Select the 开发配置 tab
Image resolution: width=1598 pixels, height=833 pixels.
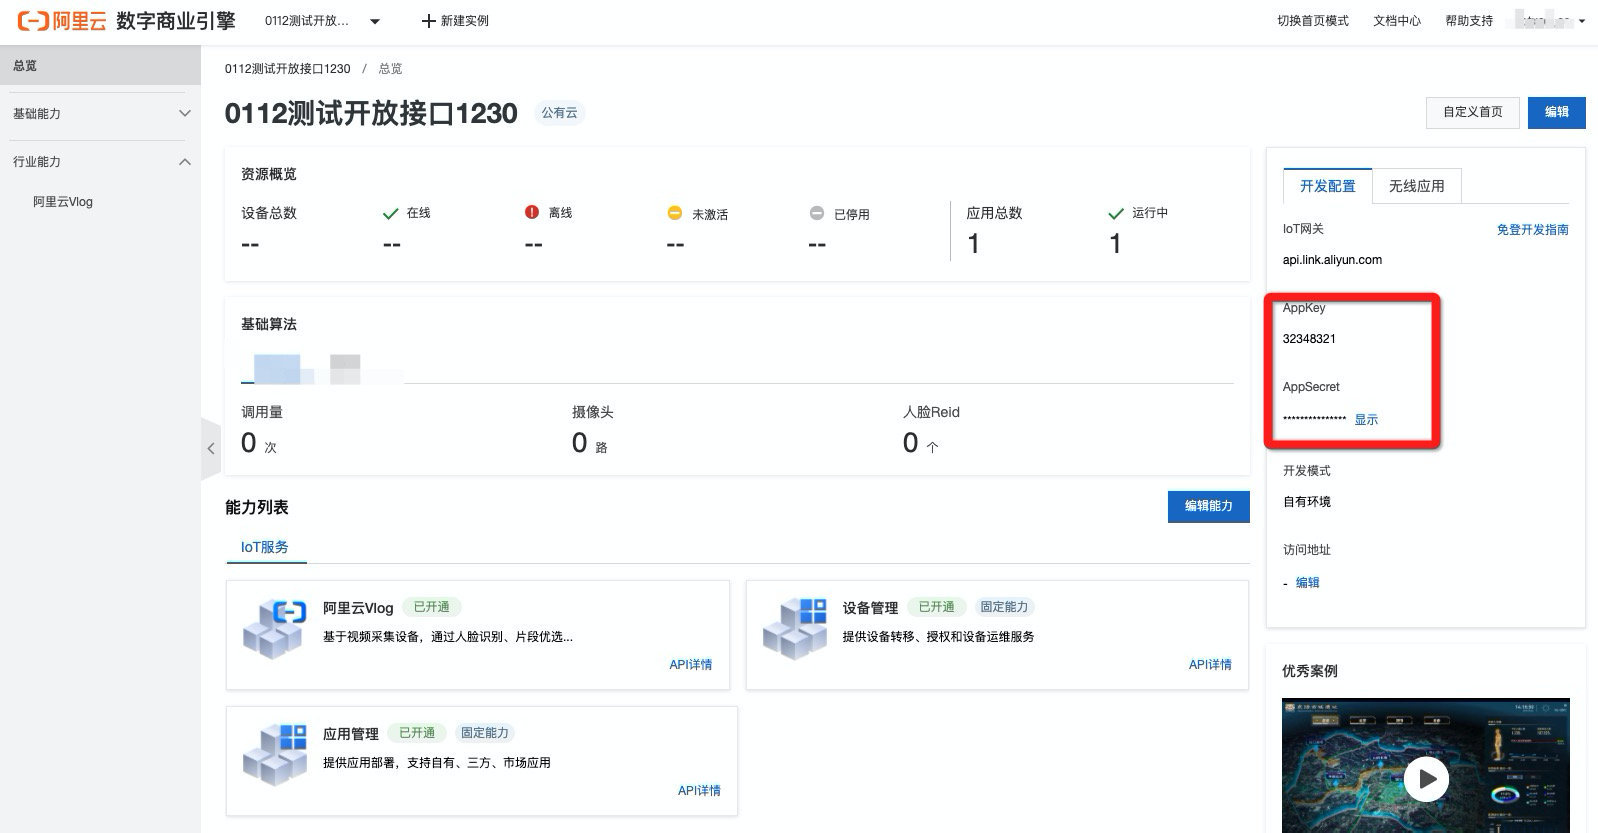point(1327,186)
